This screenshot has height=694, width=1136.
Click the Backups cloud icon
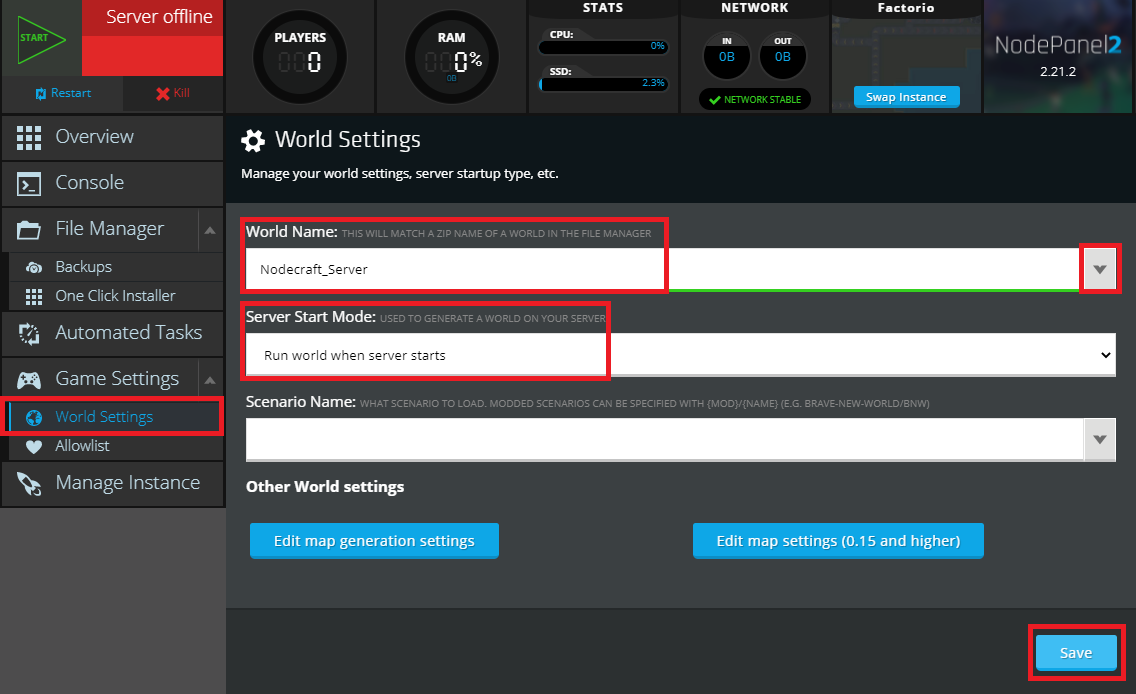[33, 267]
